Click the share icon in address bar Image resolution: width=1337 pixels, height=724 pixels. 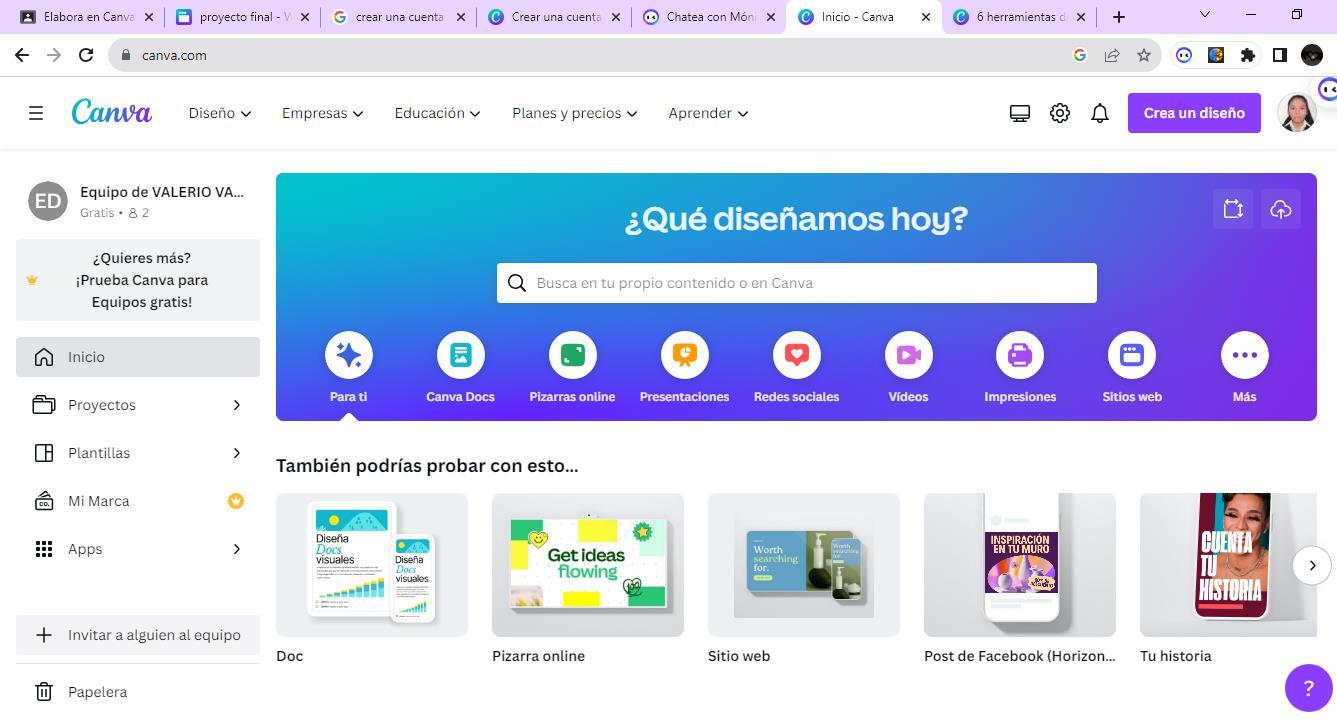click(x=1112, y=55)
